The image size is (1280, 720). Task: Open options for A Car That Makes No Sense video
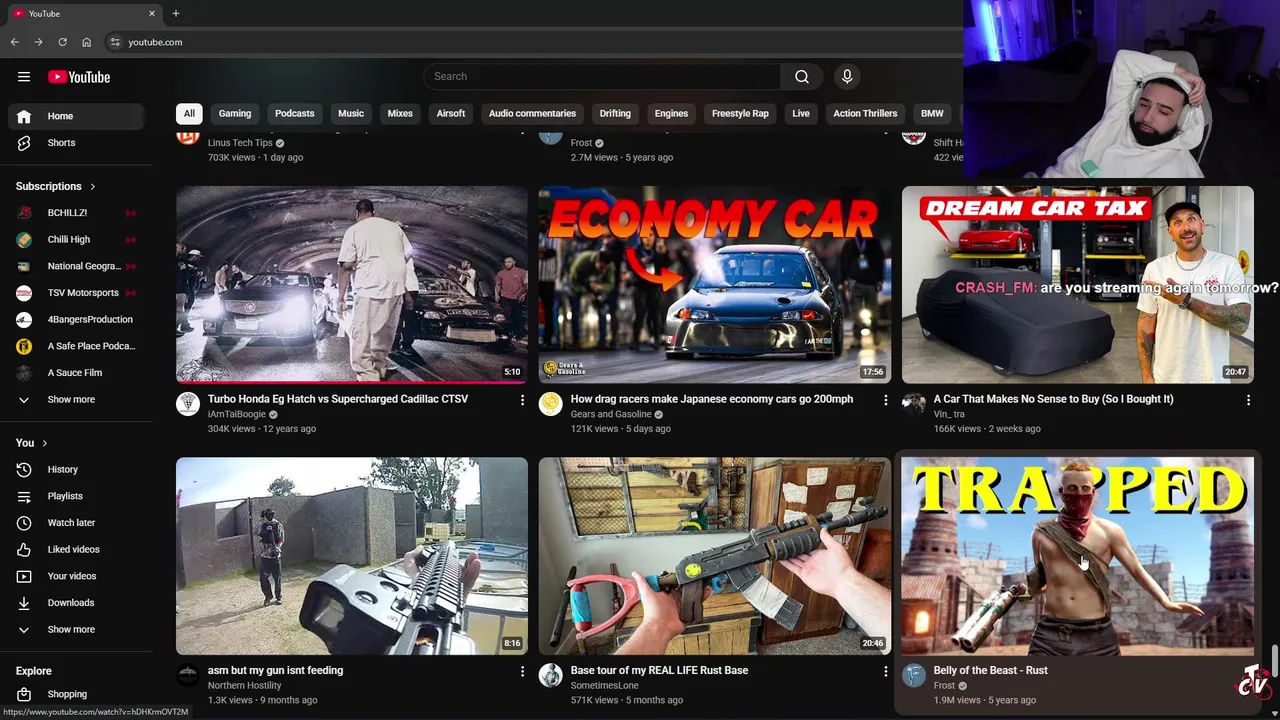coord(1248,400)
